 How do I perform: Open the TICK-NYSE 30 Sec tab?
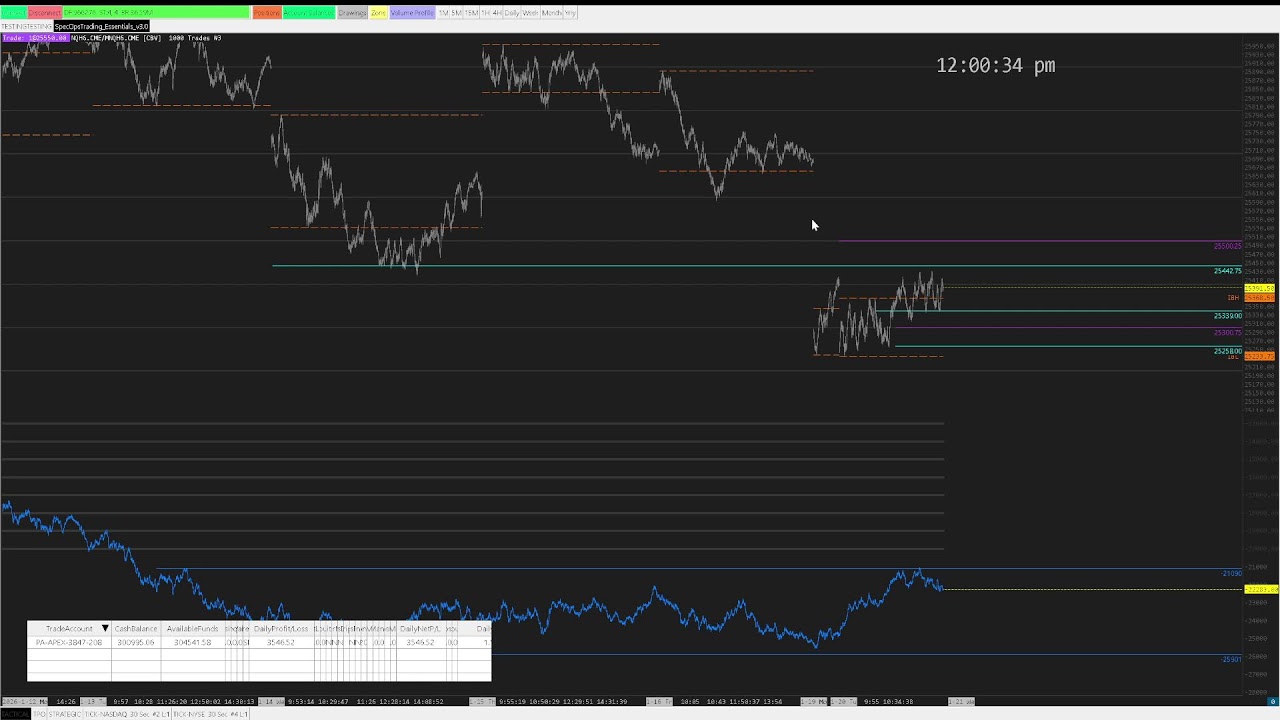tap(210, 714)
